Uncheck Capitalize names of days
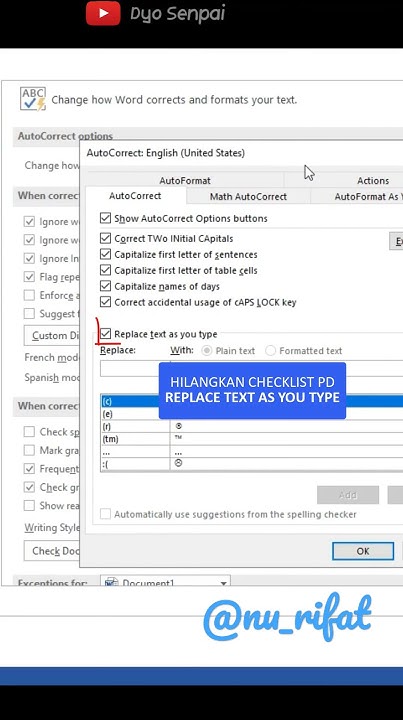 [x=106, y=287]
